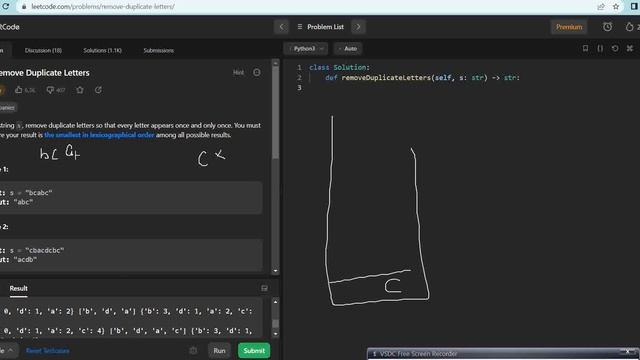This screenshot has height=360, width=640.
Task: Share this page using the address bar icon
Action: (x=601, y=7)
